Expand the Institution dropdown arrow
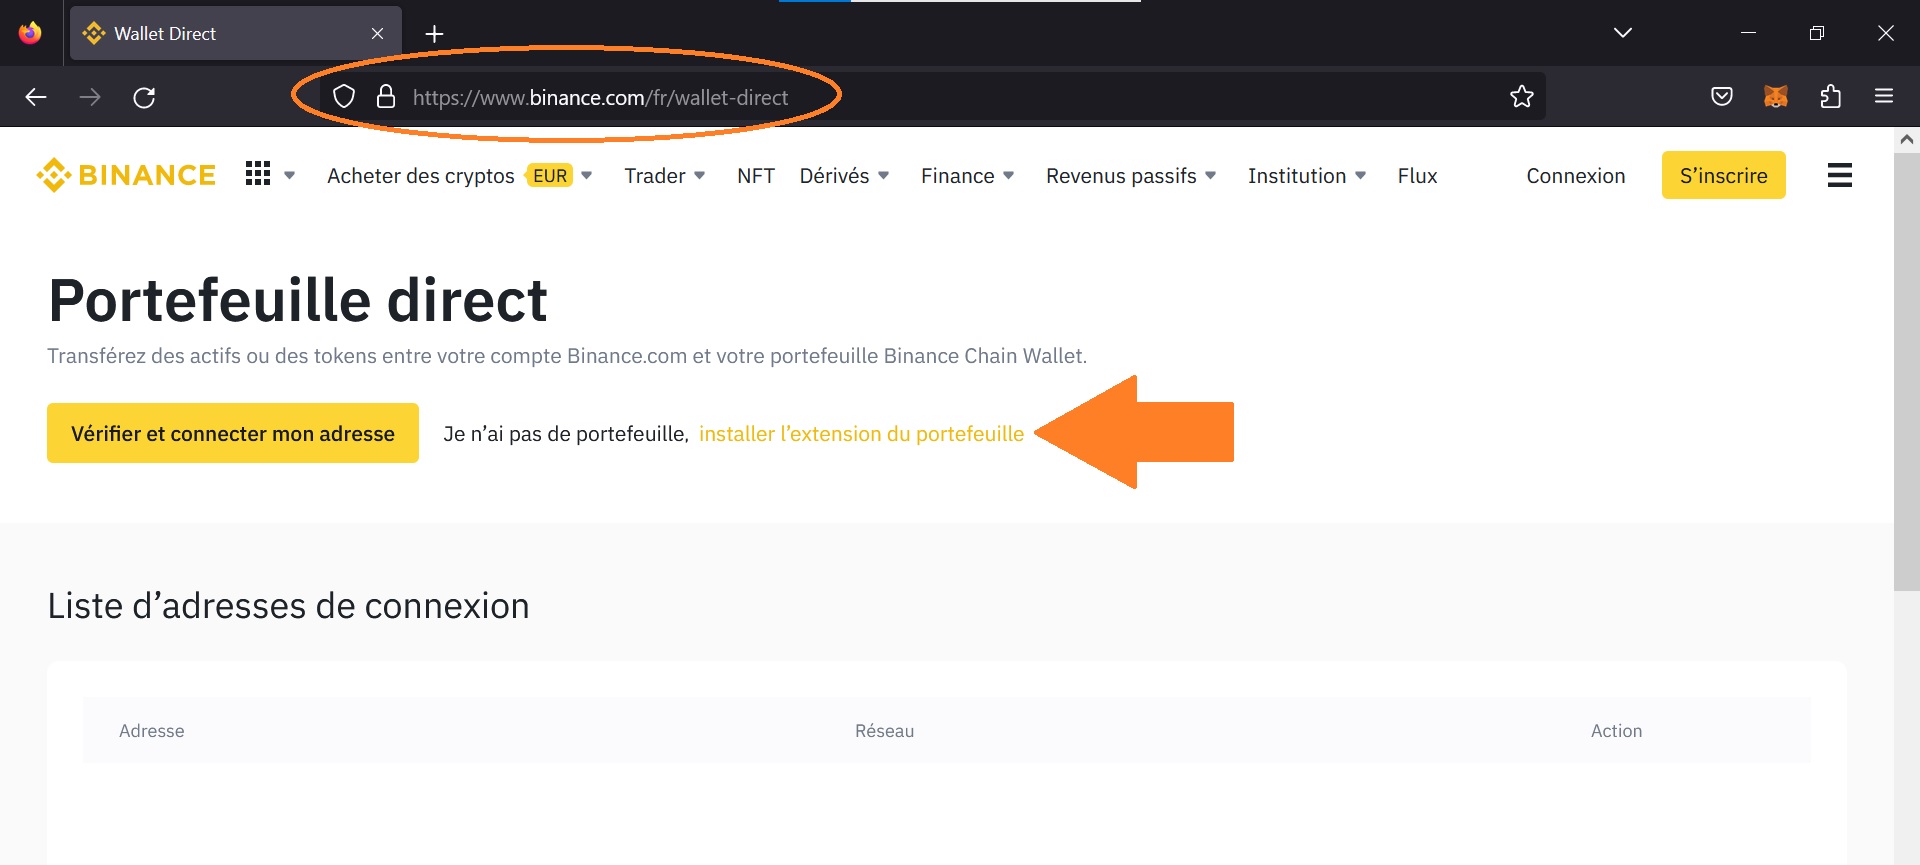1920x865 pixels. [x=1361, y=176]
